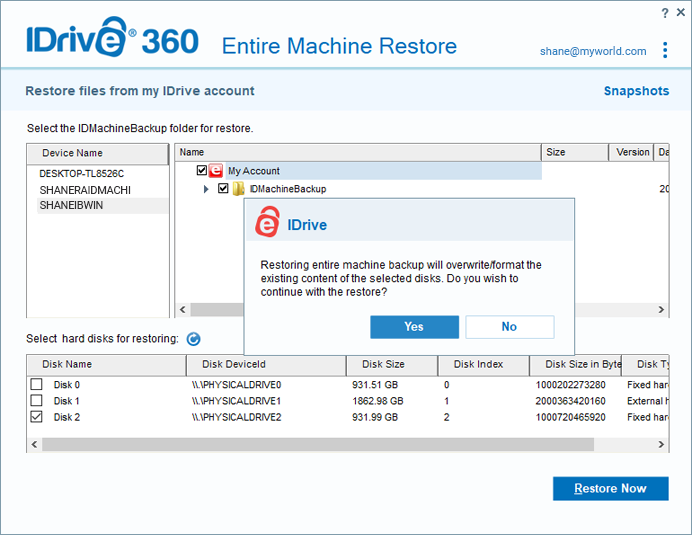Uncheck the Disk 2 checkbox

pyautogui.click(x=37, y=417)
